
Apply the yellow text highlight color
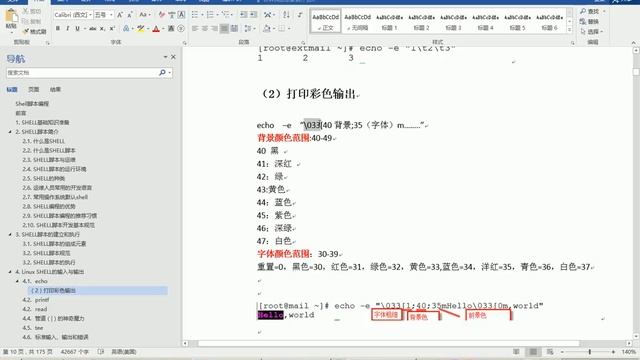coord(141,29)
